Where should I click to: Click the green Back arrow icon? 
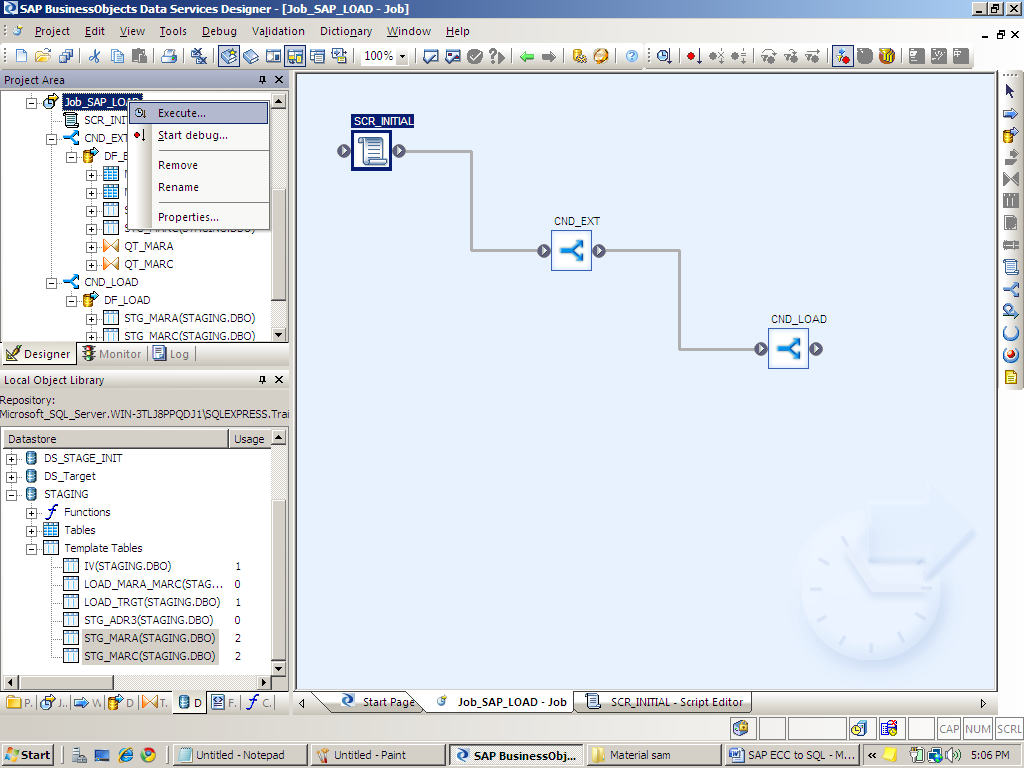(527, 57)
